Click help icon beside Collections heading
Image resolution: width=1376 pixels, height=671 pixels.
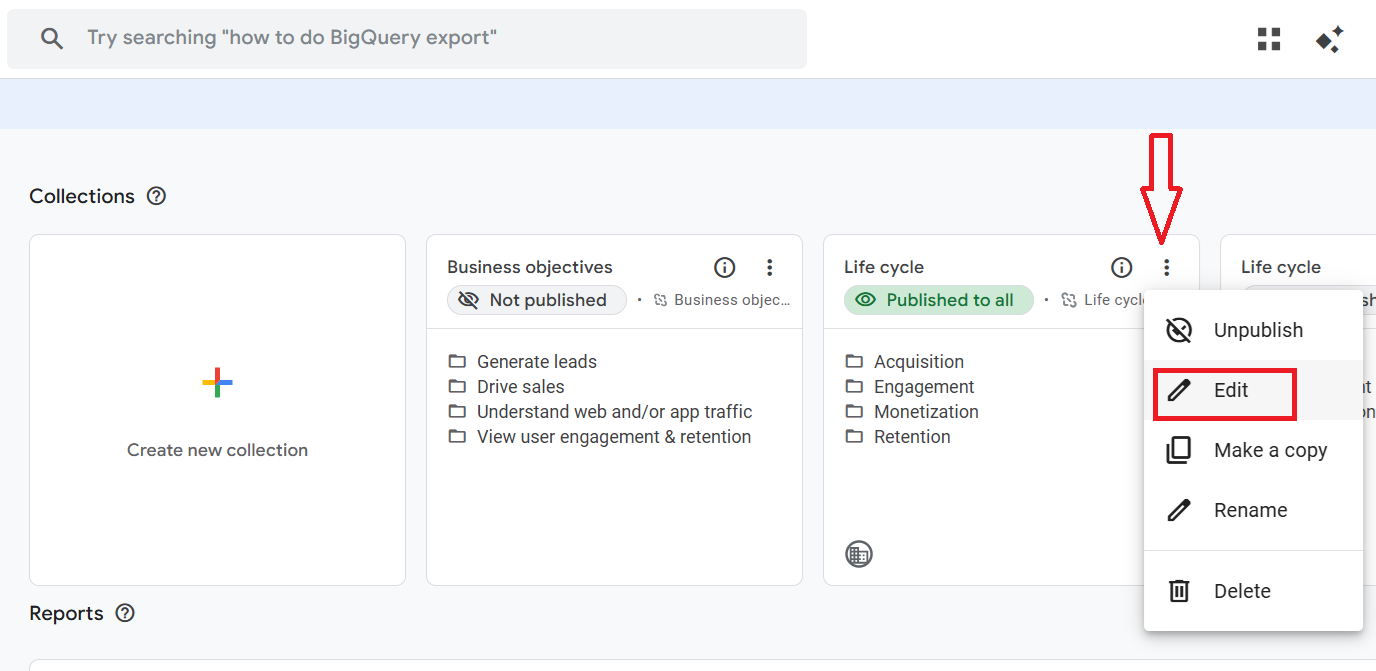pyautogui.click(x=156, y=196)
